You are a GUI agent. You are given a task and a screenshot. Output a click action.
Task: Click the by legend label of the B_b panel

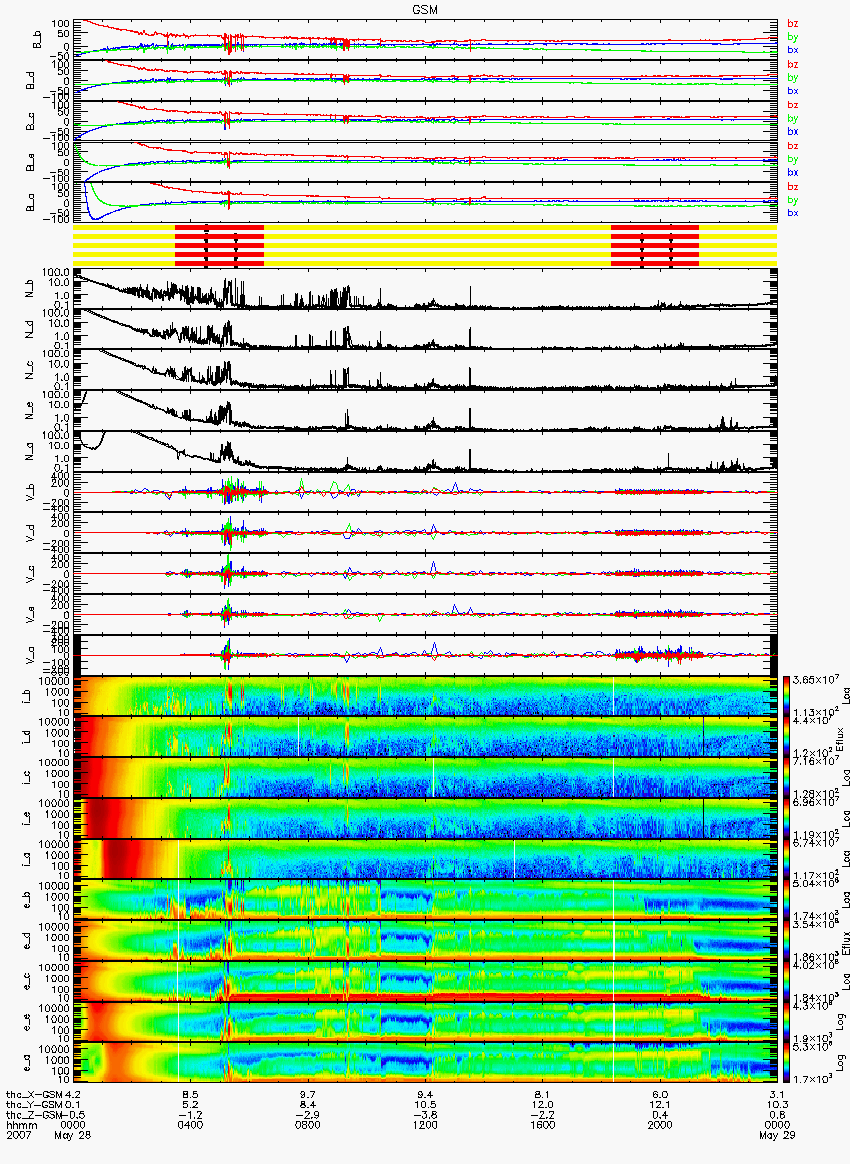pos(792,36)
